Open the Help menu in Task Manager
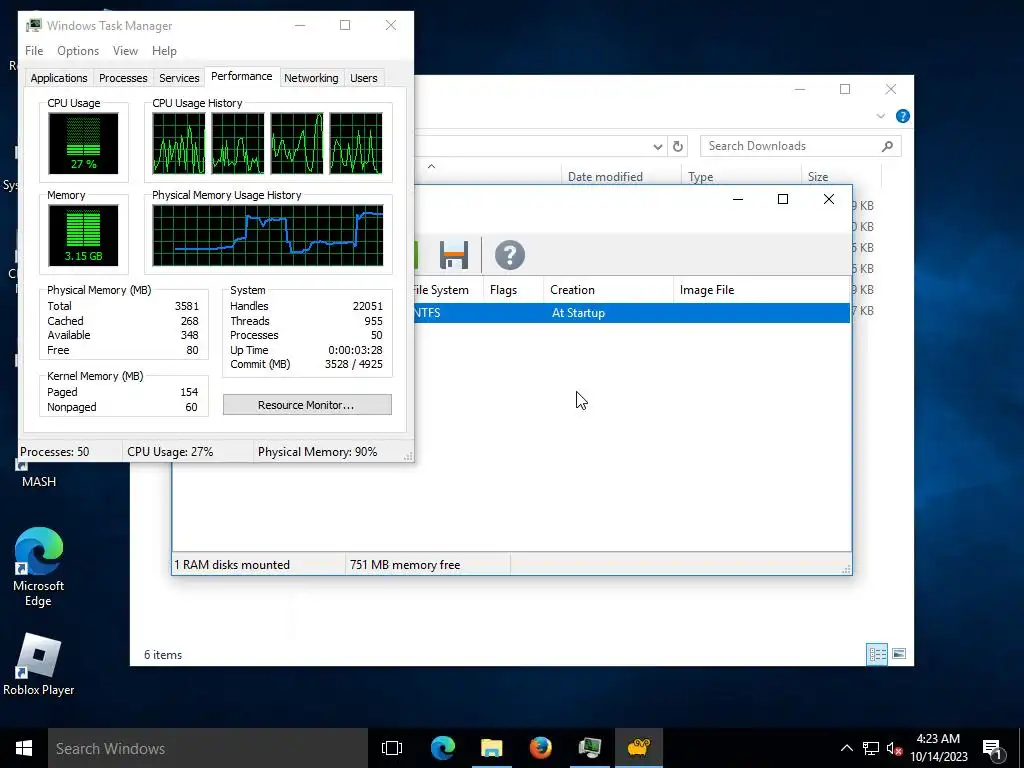This screenshot has width=1024, height=768. click(x=164, y=51)
